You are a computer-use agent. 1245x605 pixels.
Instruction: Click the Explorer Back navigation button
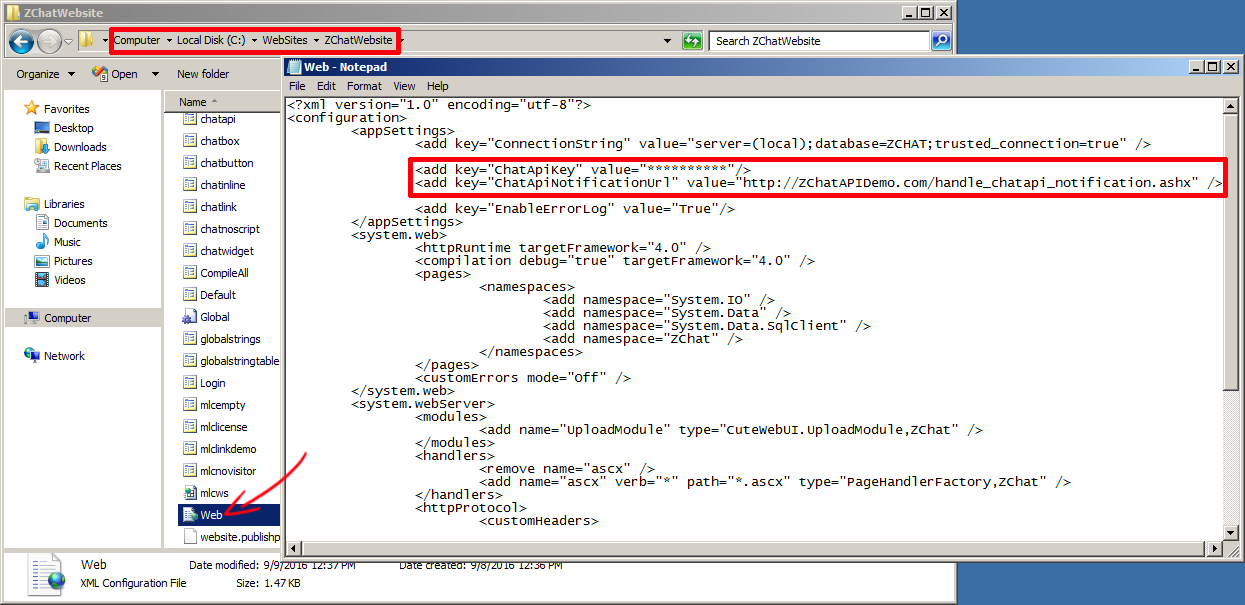(x=21, y=41)
